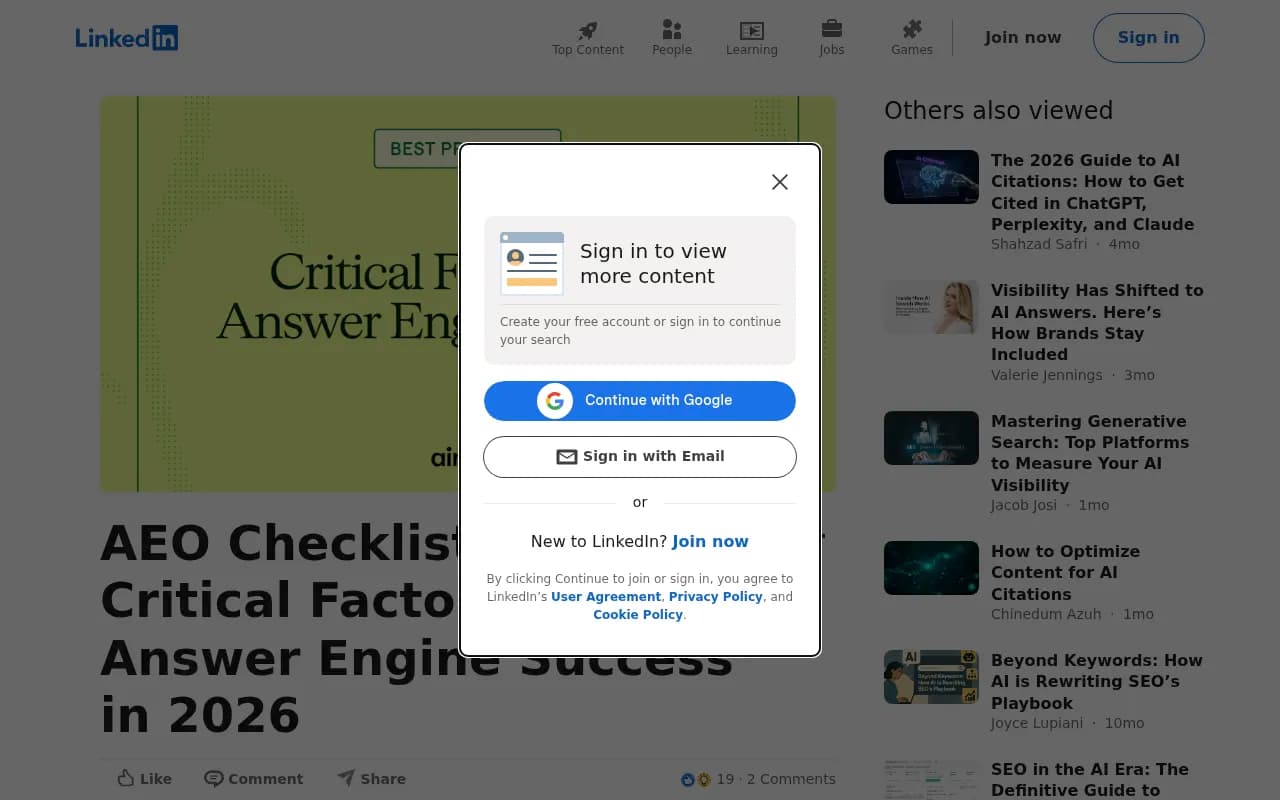Open 'Beyond Keywords' article title
The height and width of the screenshot is (800, 1280).
pos(1097,681)
